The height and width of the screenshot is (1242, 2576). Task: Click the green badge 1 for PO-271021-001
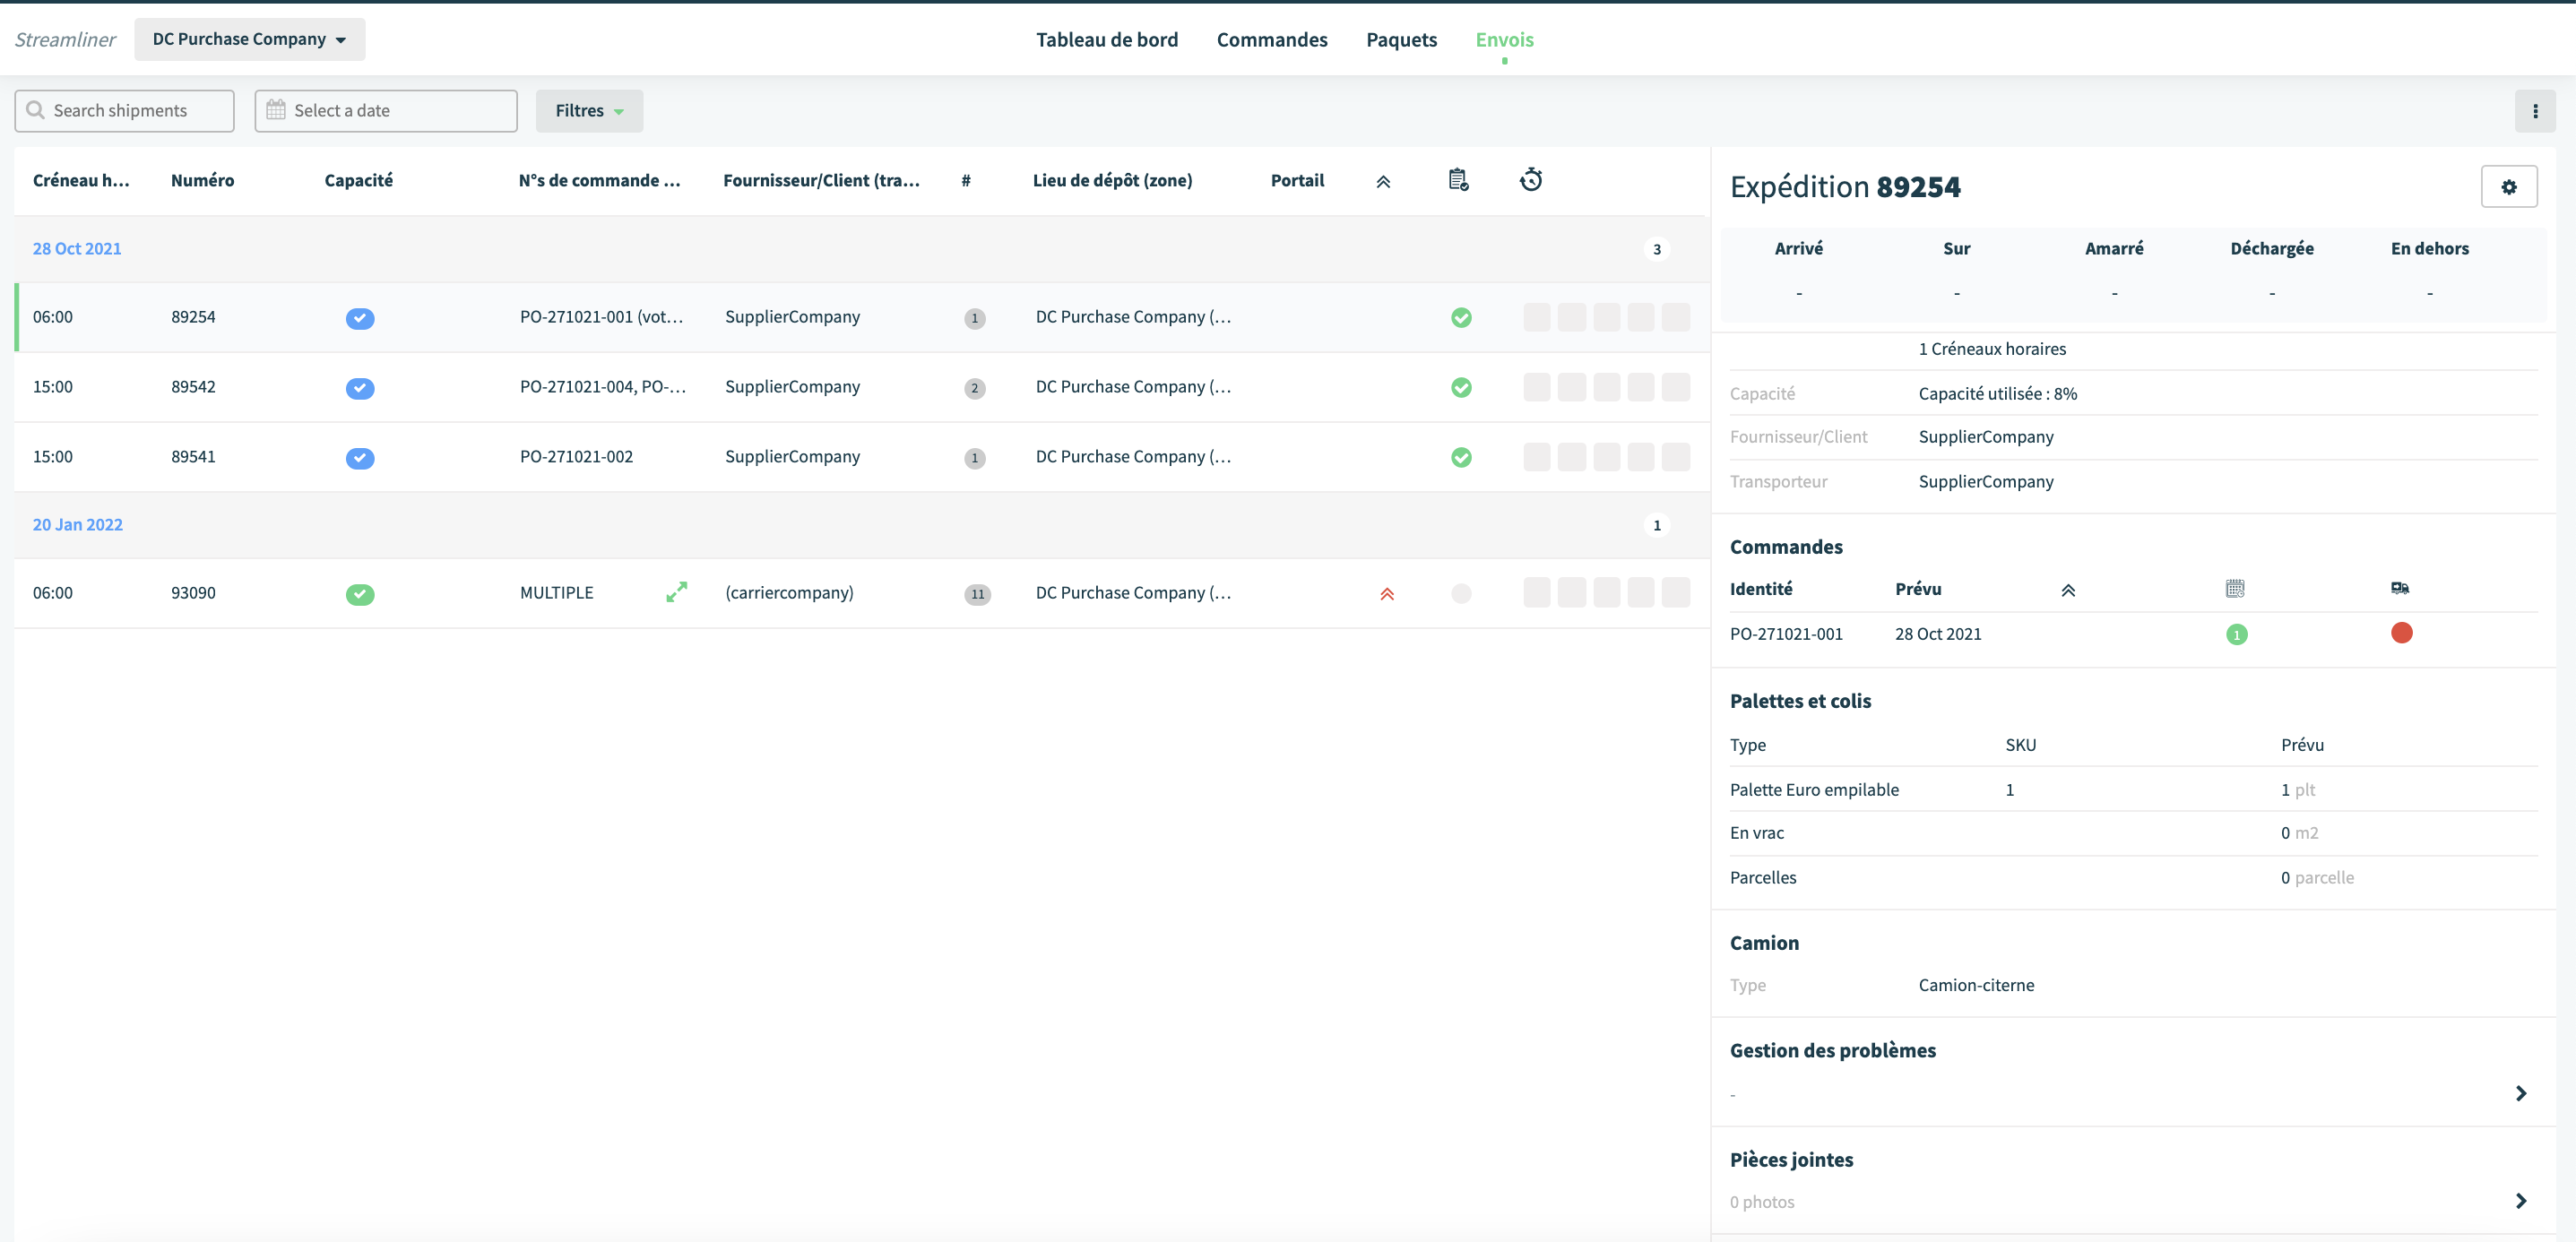coord(2237,635)
